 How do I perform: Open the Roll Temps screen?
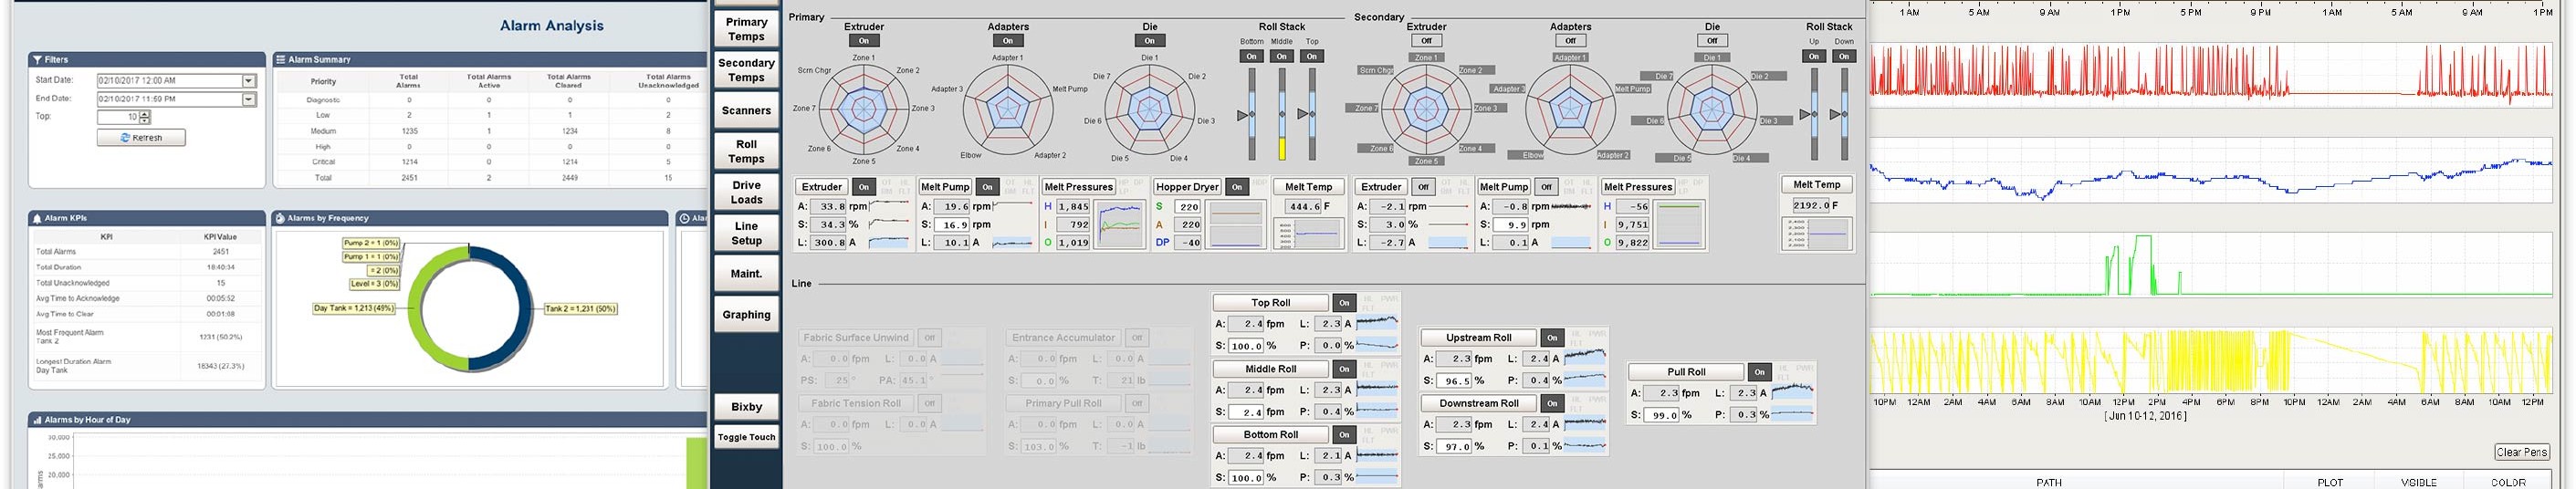[x=746, y=151]
